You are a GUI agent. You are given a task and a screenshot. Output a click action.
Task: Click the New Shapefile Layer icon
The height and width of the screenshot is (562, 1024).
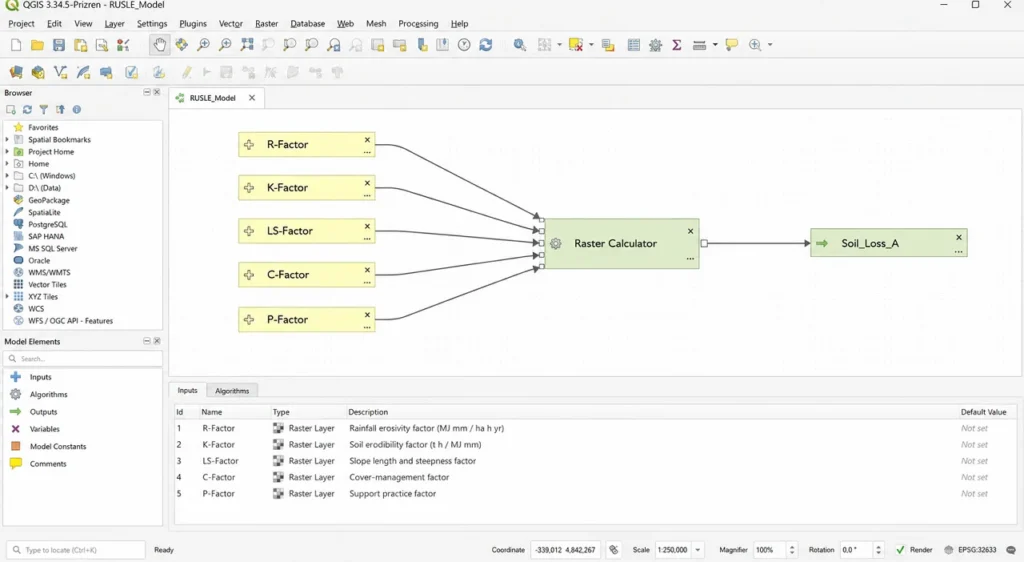[x=61, y=72]
